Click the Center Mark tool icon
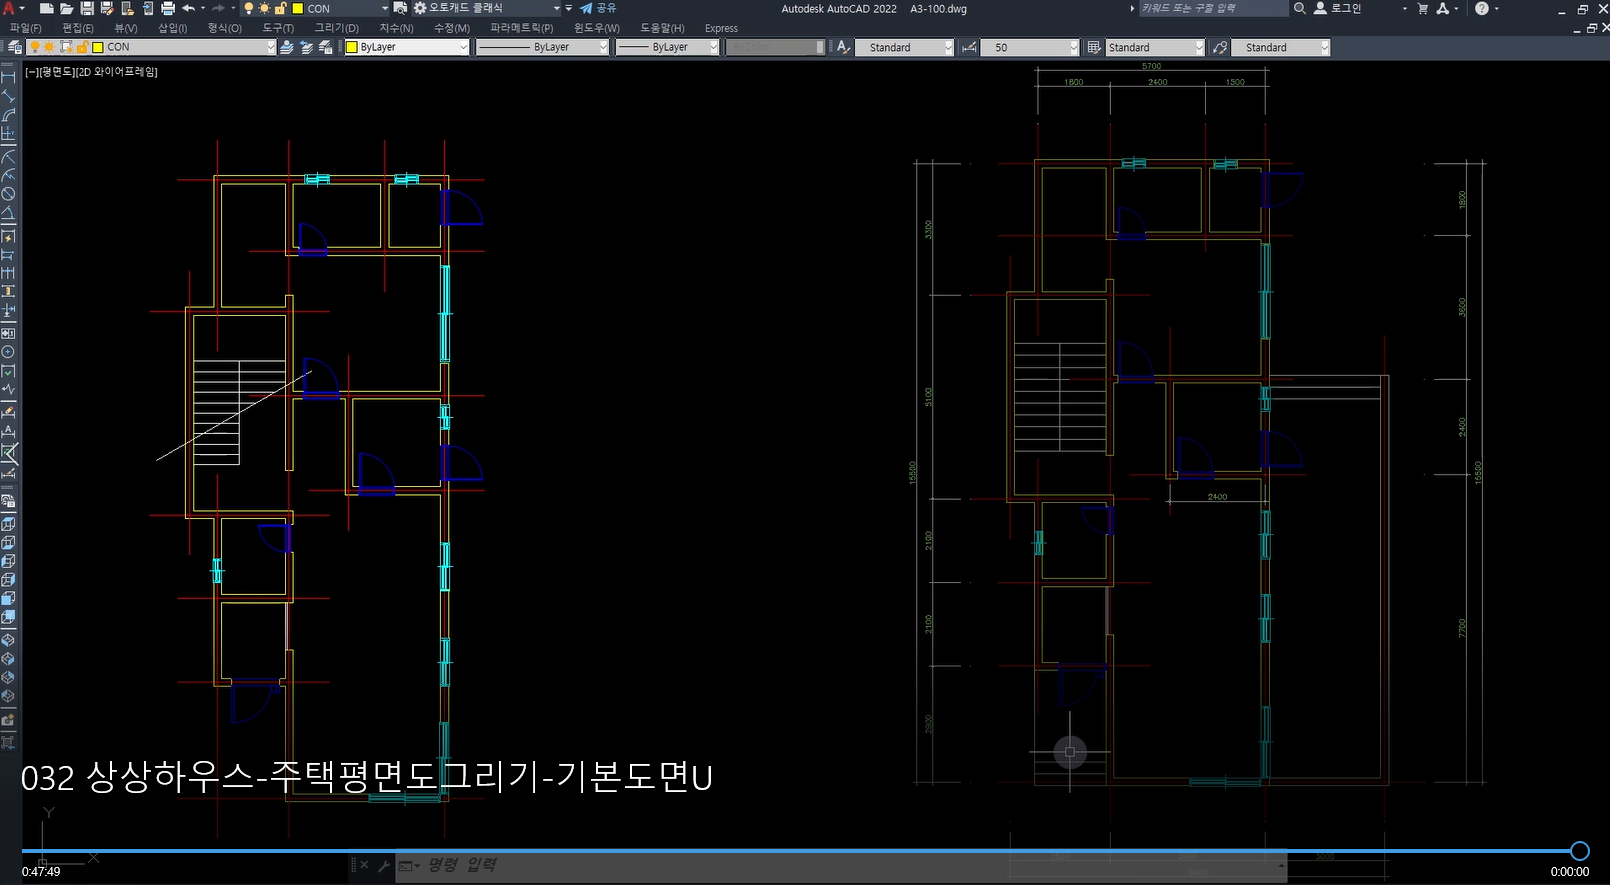 coord(8,352)
